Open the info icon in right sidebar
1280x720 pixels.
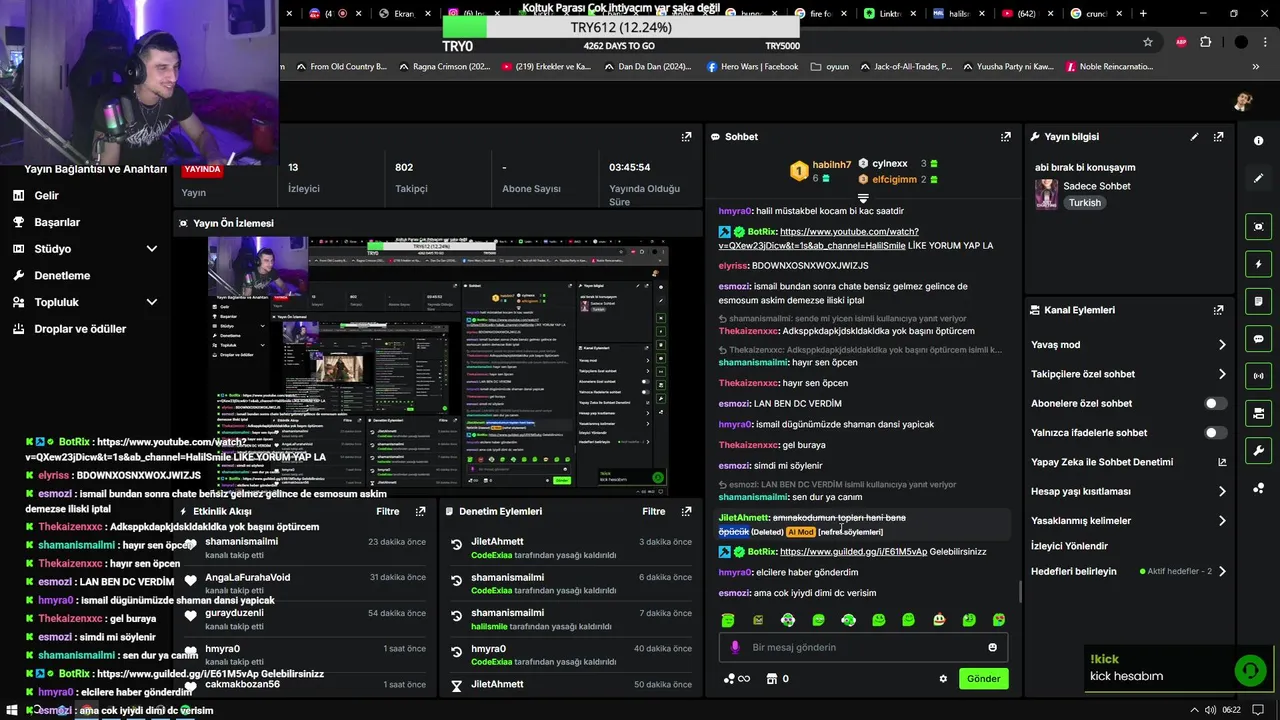point(1258,141)
